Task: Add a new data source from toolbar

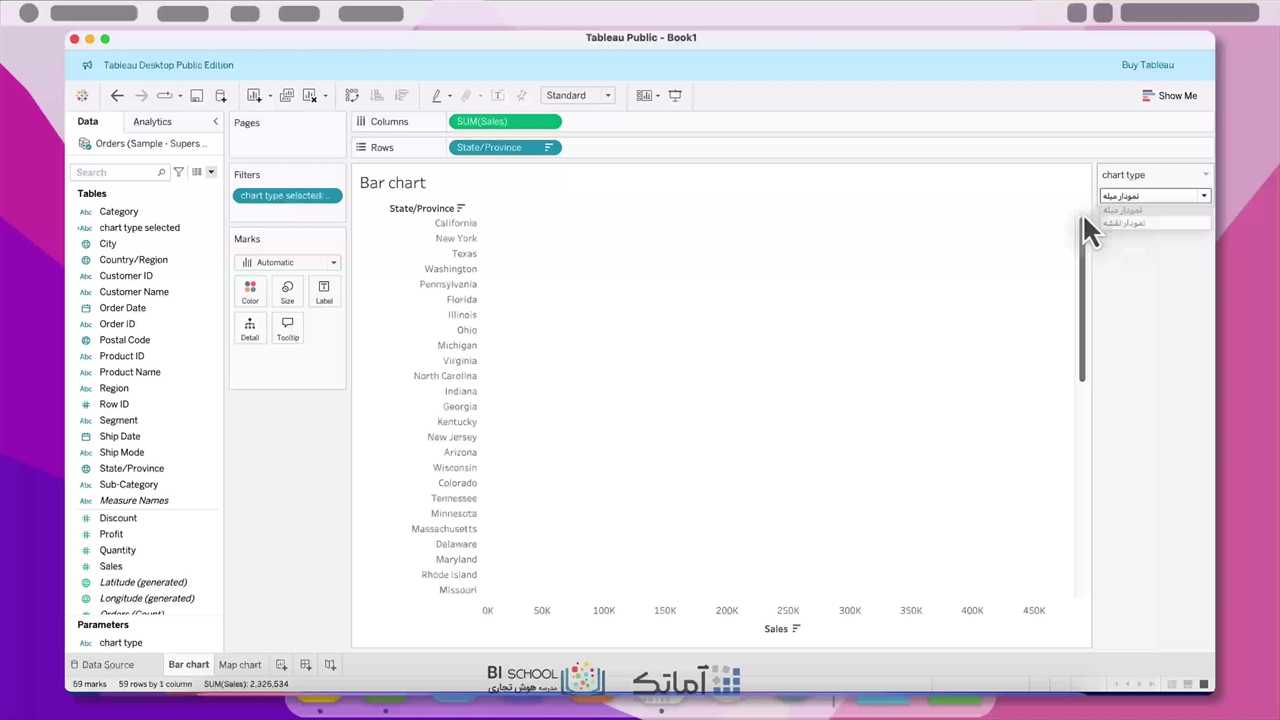Action: click(220, 96)
